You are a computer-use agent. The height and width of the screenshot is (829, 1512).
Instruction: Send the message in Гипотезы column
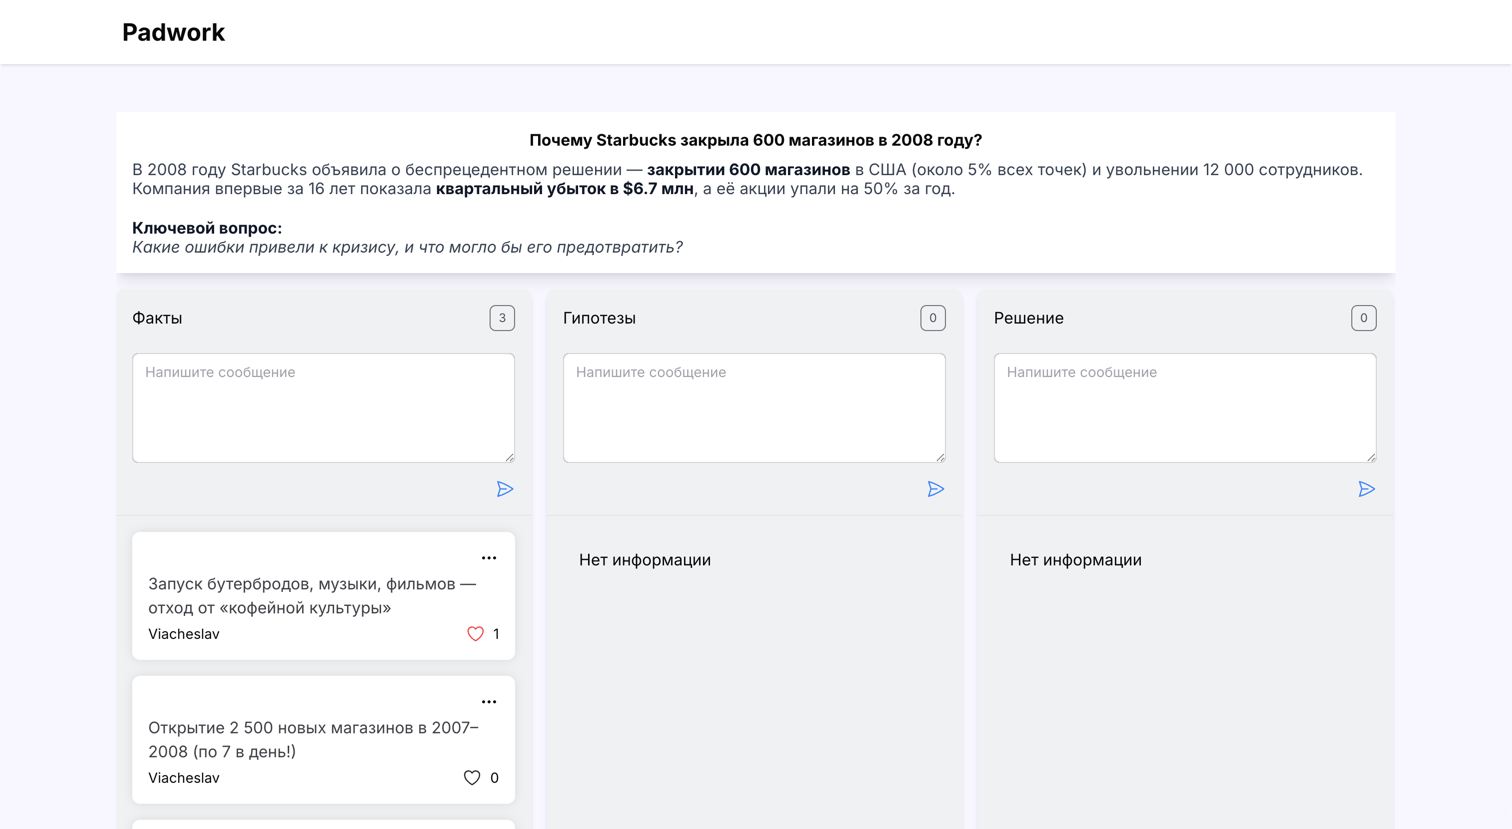935,489
